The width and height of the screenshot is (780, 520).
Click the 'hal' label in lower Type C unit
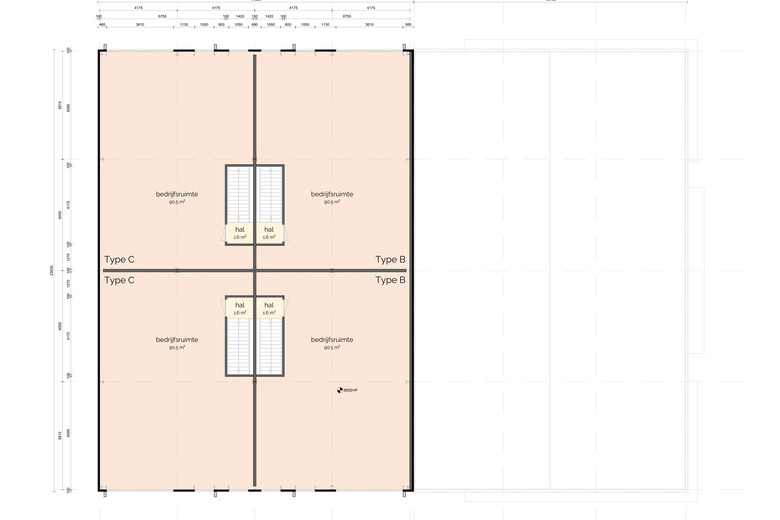pos(240,305)
